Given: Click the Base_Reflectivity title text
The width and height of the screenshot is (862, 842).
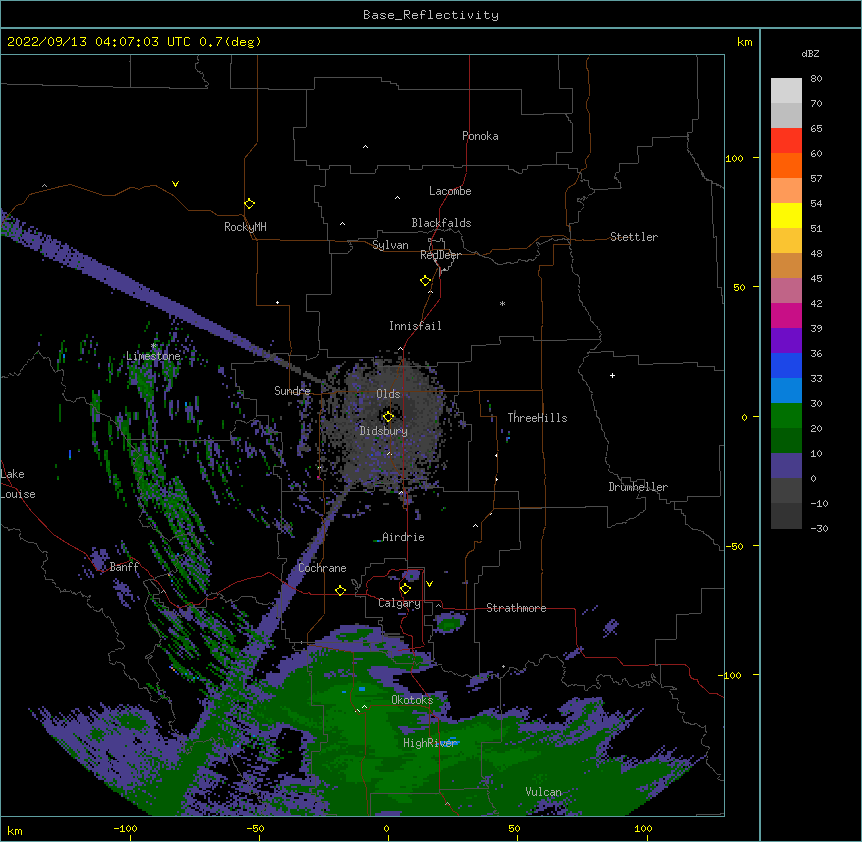Looking at the screenshot, I should tap(431, 15).
